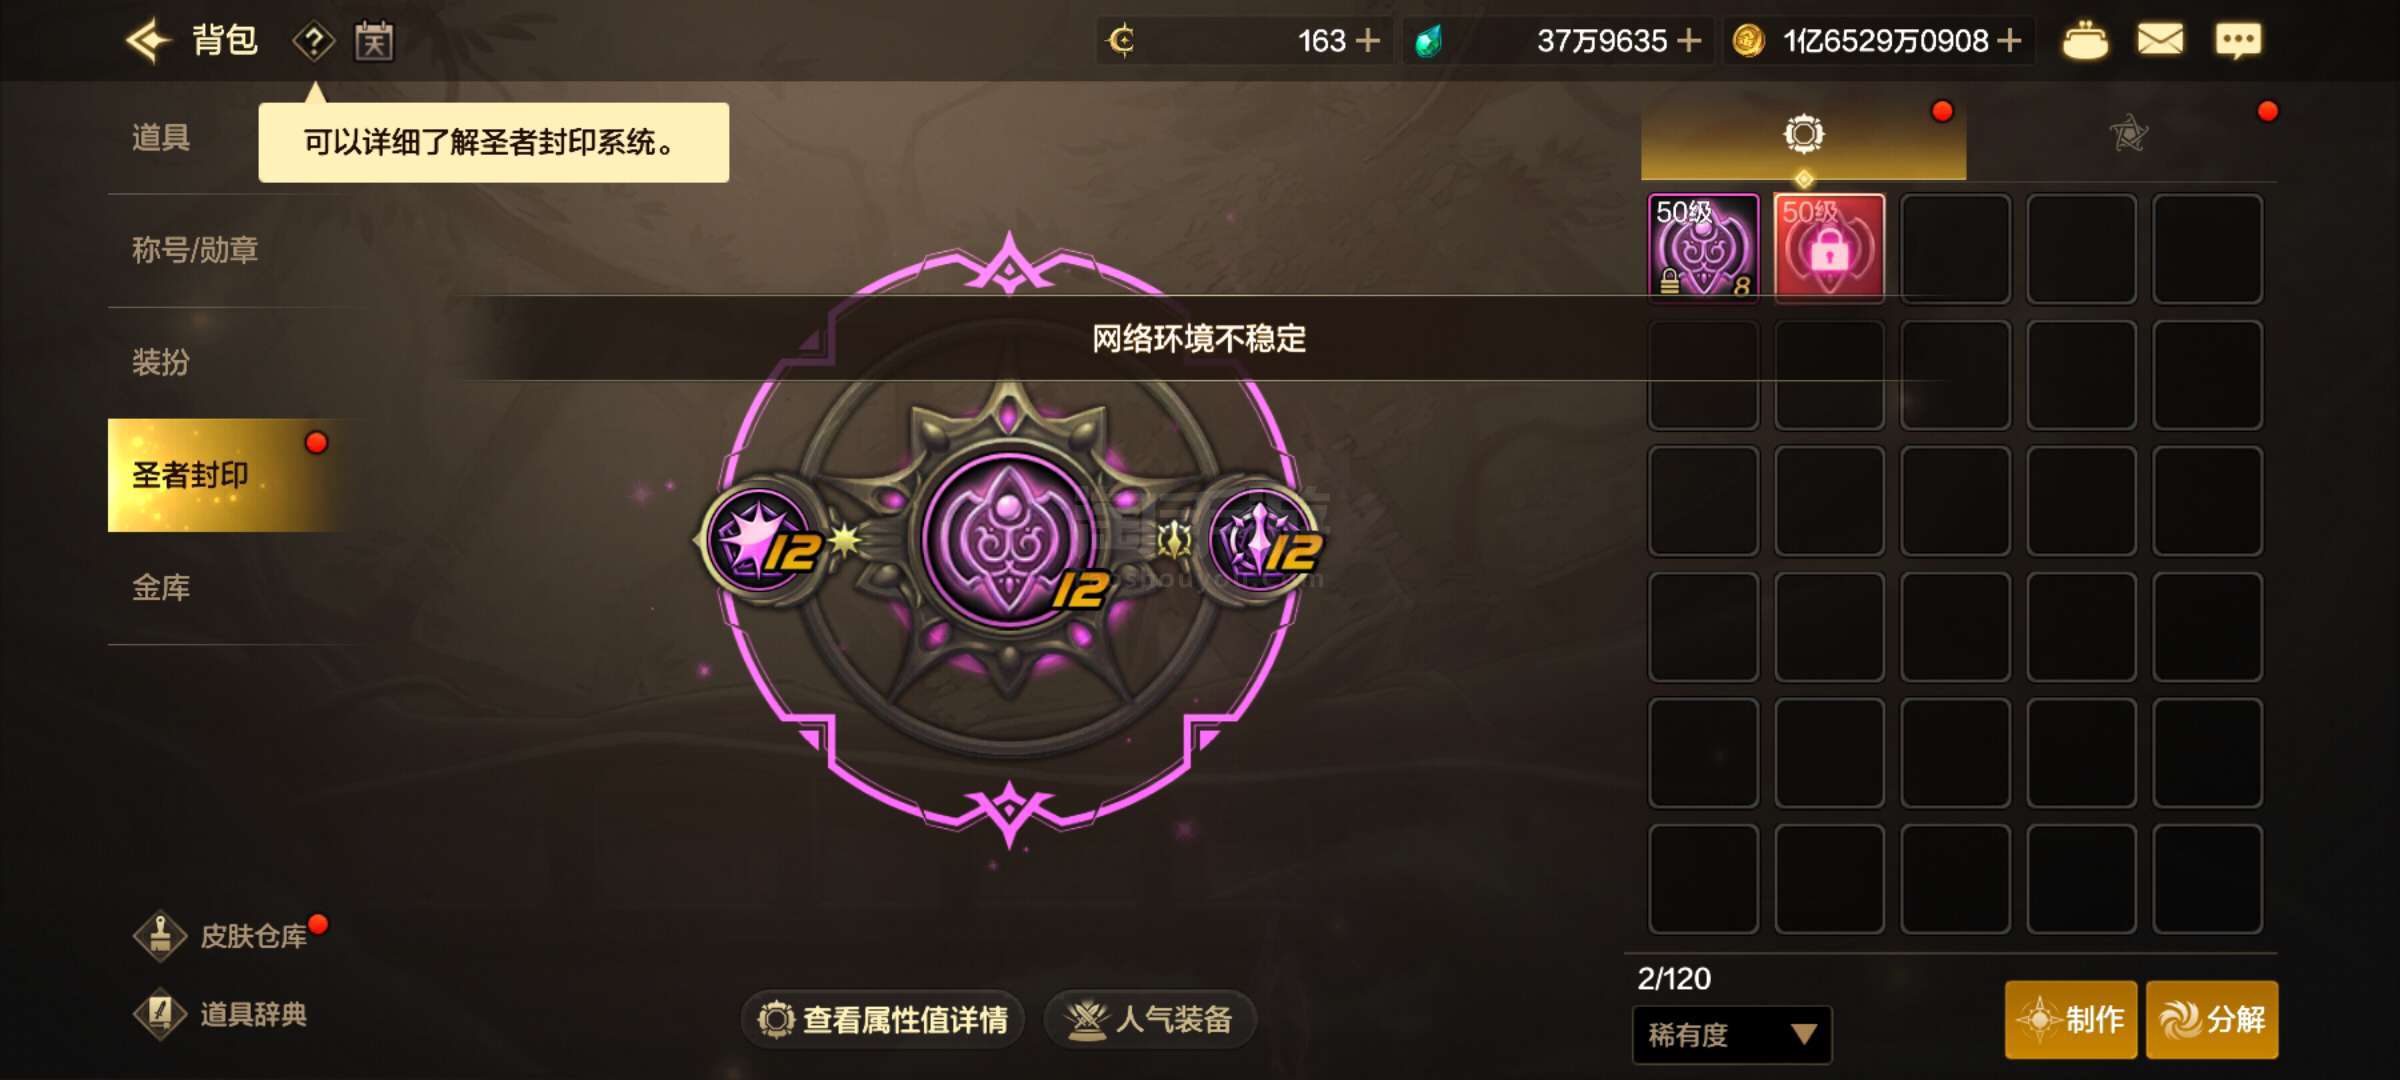This screenshot has height=1080, width=2400.
Task: Select the center level 12 seal emblem
Action: (x=1010, y=540)
